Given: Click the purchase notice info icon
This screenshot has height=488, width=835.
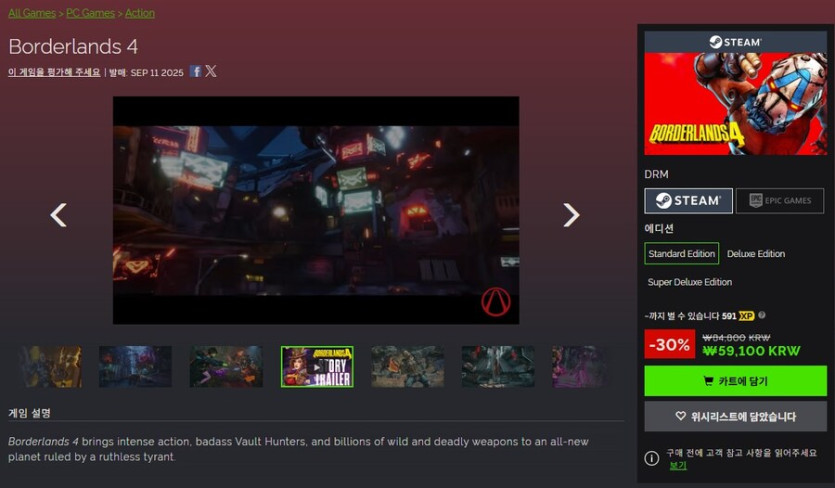Looking at the screenshot, I should (x=652, y=458).
